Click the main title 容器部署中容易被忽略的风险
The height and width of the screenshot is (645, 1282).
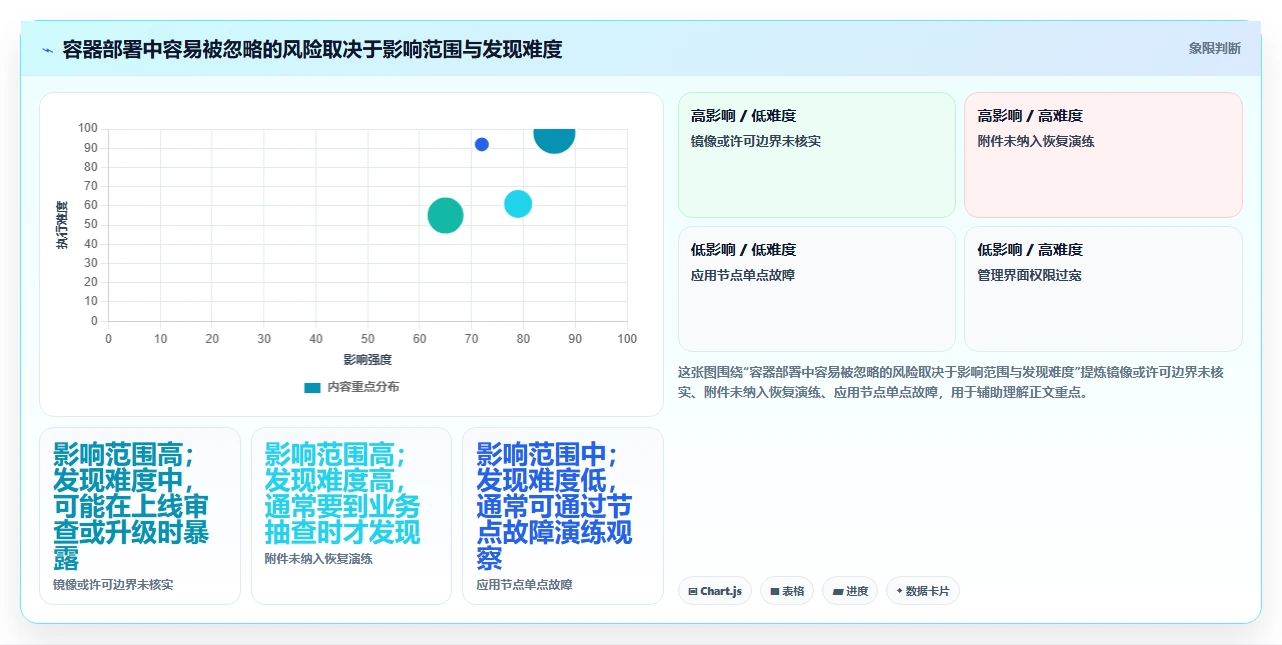click(312, 49)
